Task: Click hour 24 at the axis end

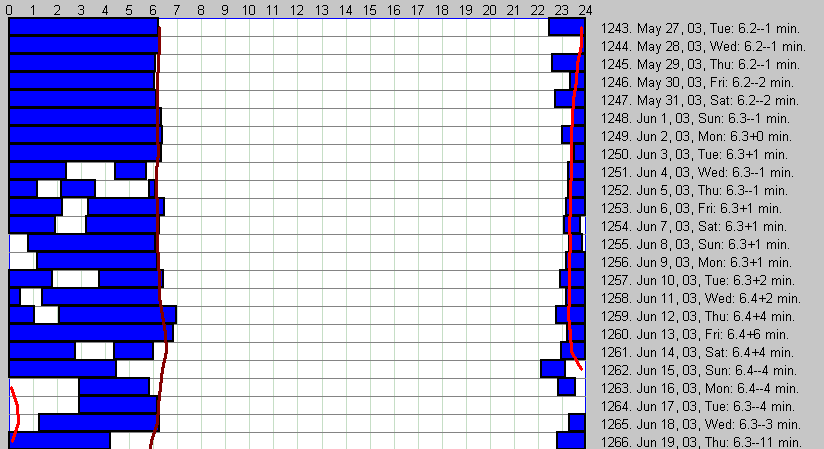Action: [x=585, y=9]
